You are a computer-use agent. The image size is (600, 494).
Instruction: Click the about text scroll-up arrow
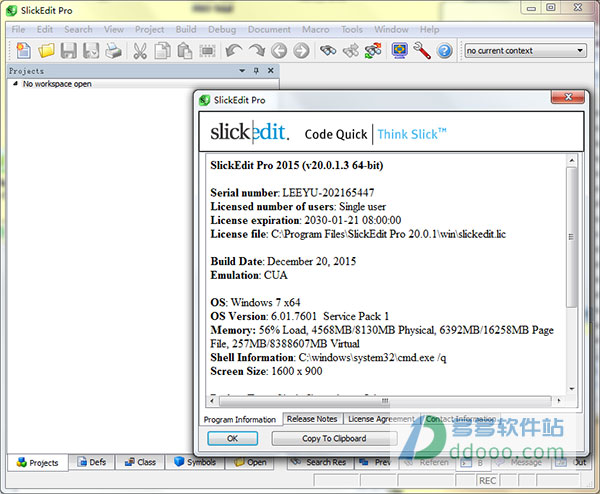[572, 160]
